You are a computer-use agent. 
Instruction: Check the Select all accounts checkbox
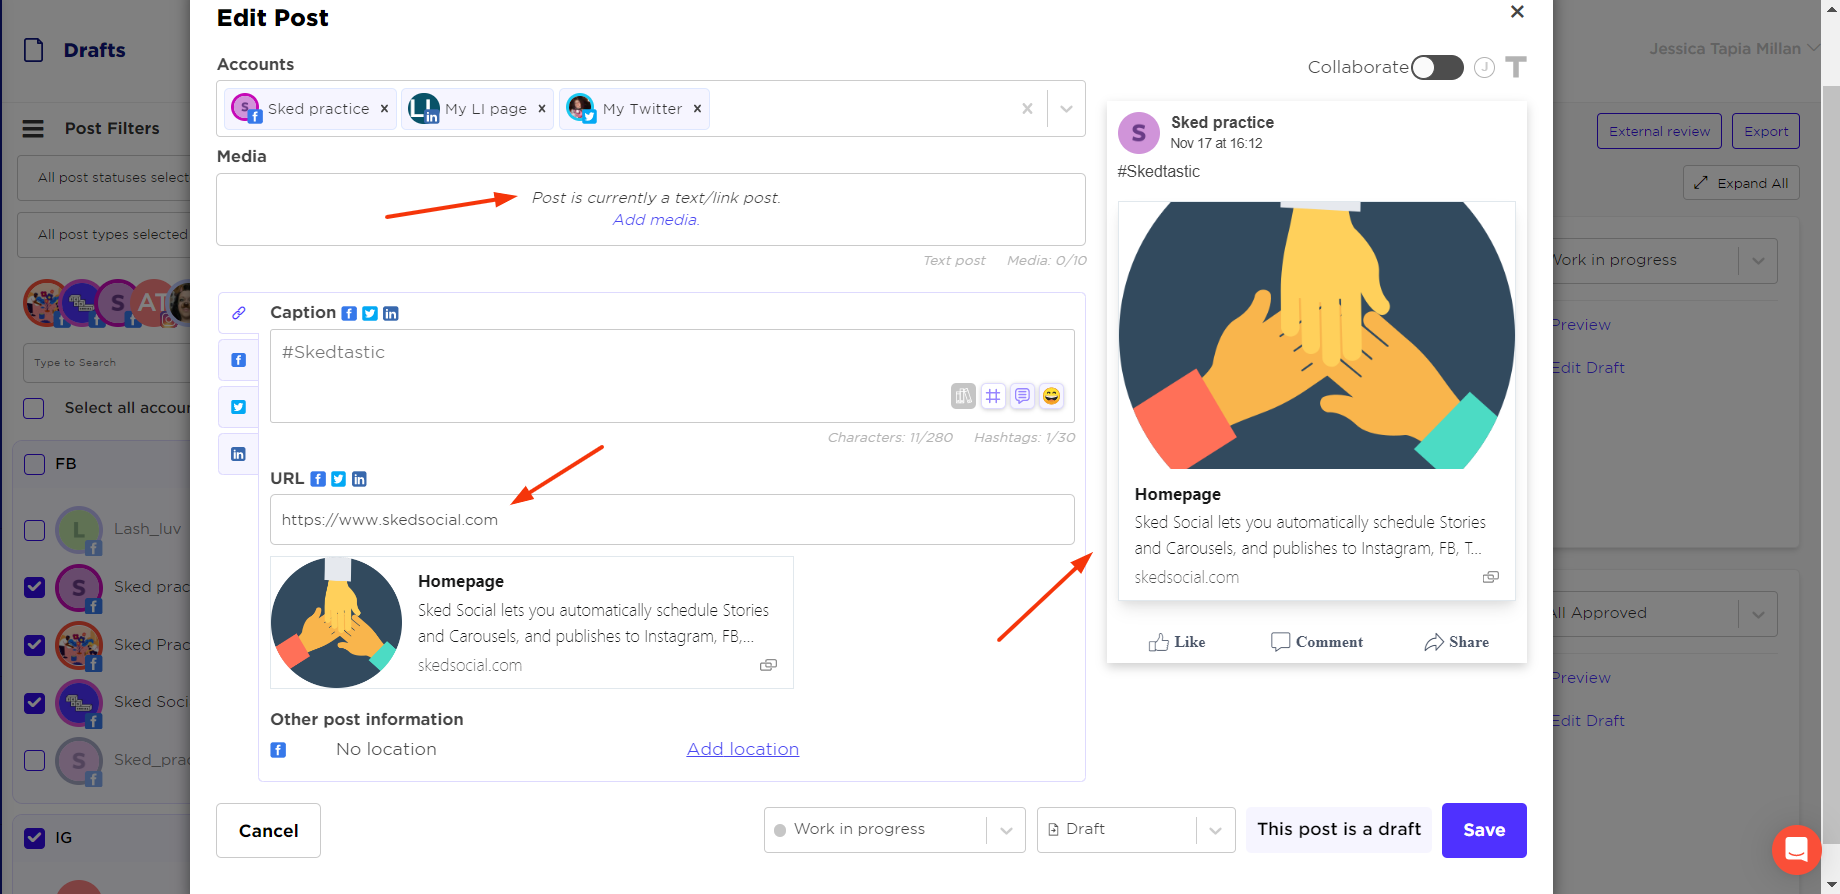point(34,408)
